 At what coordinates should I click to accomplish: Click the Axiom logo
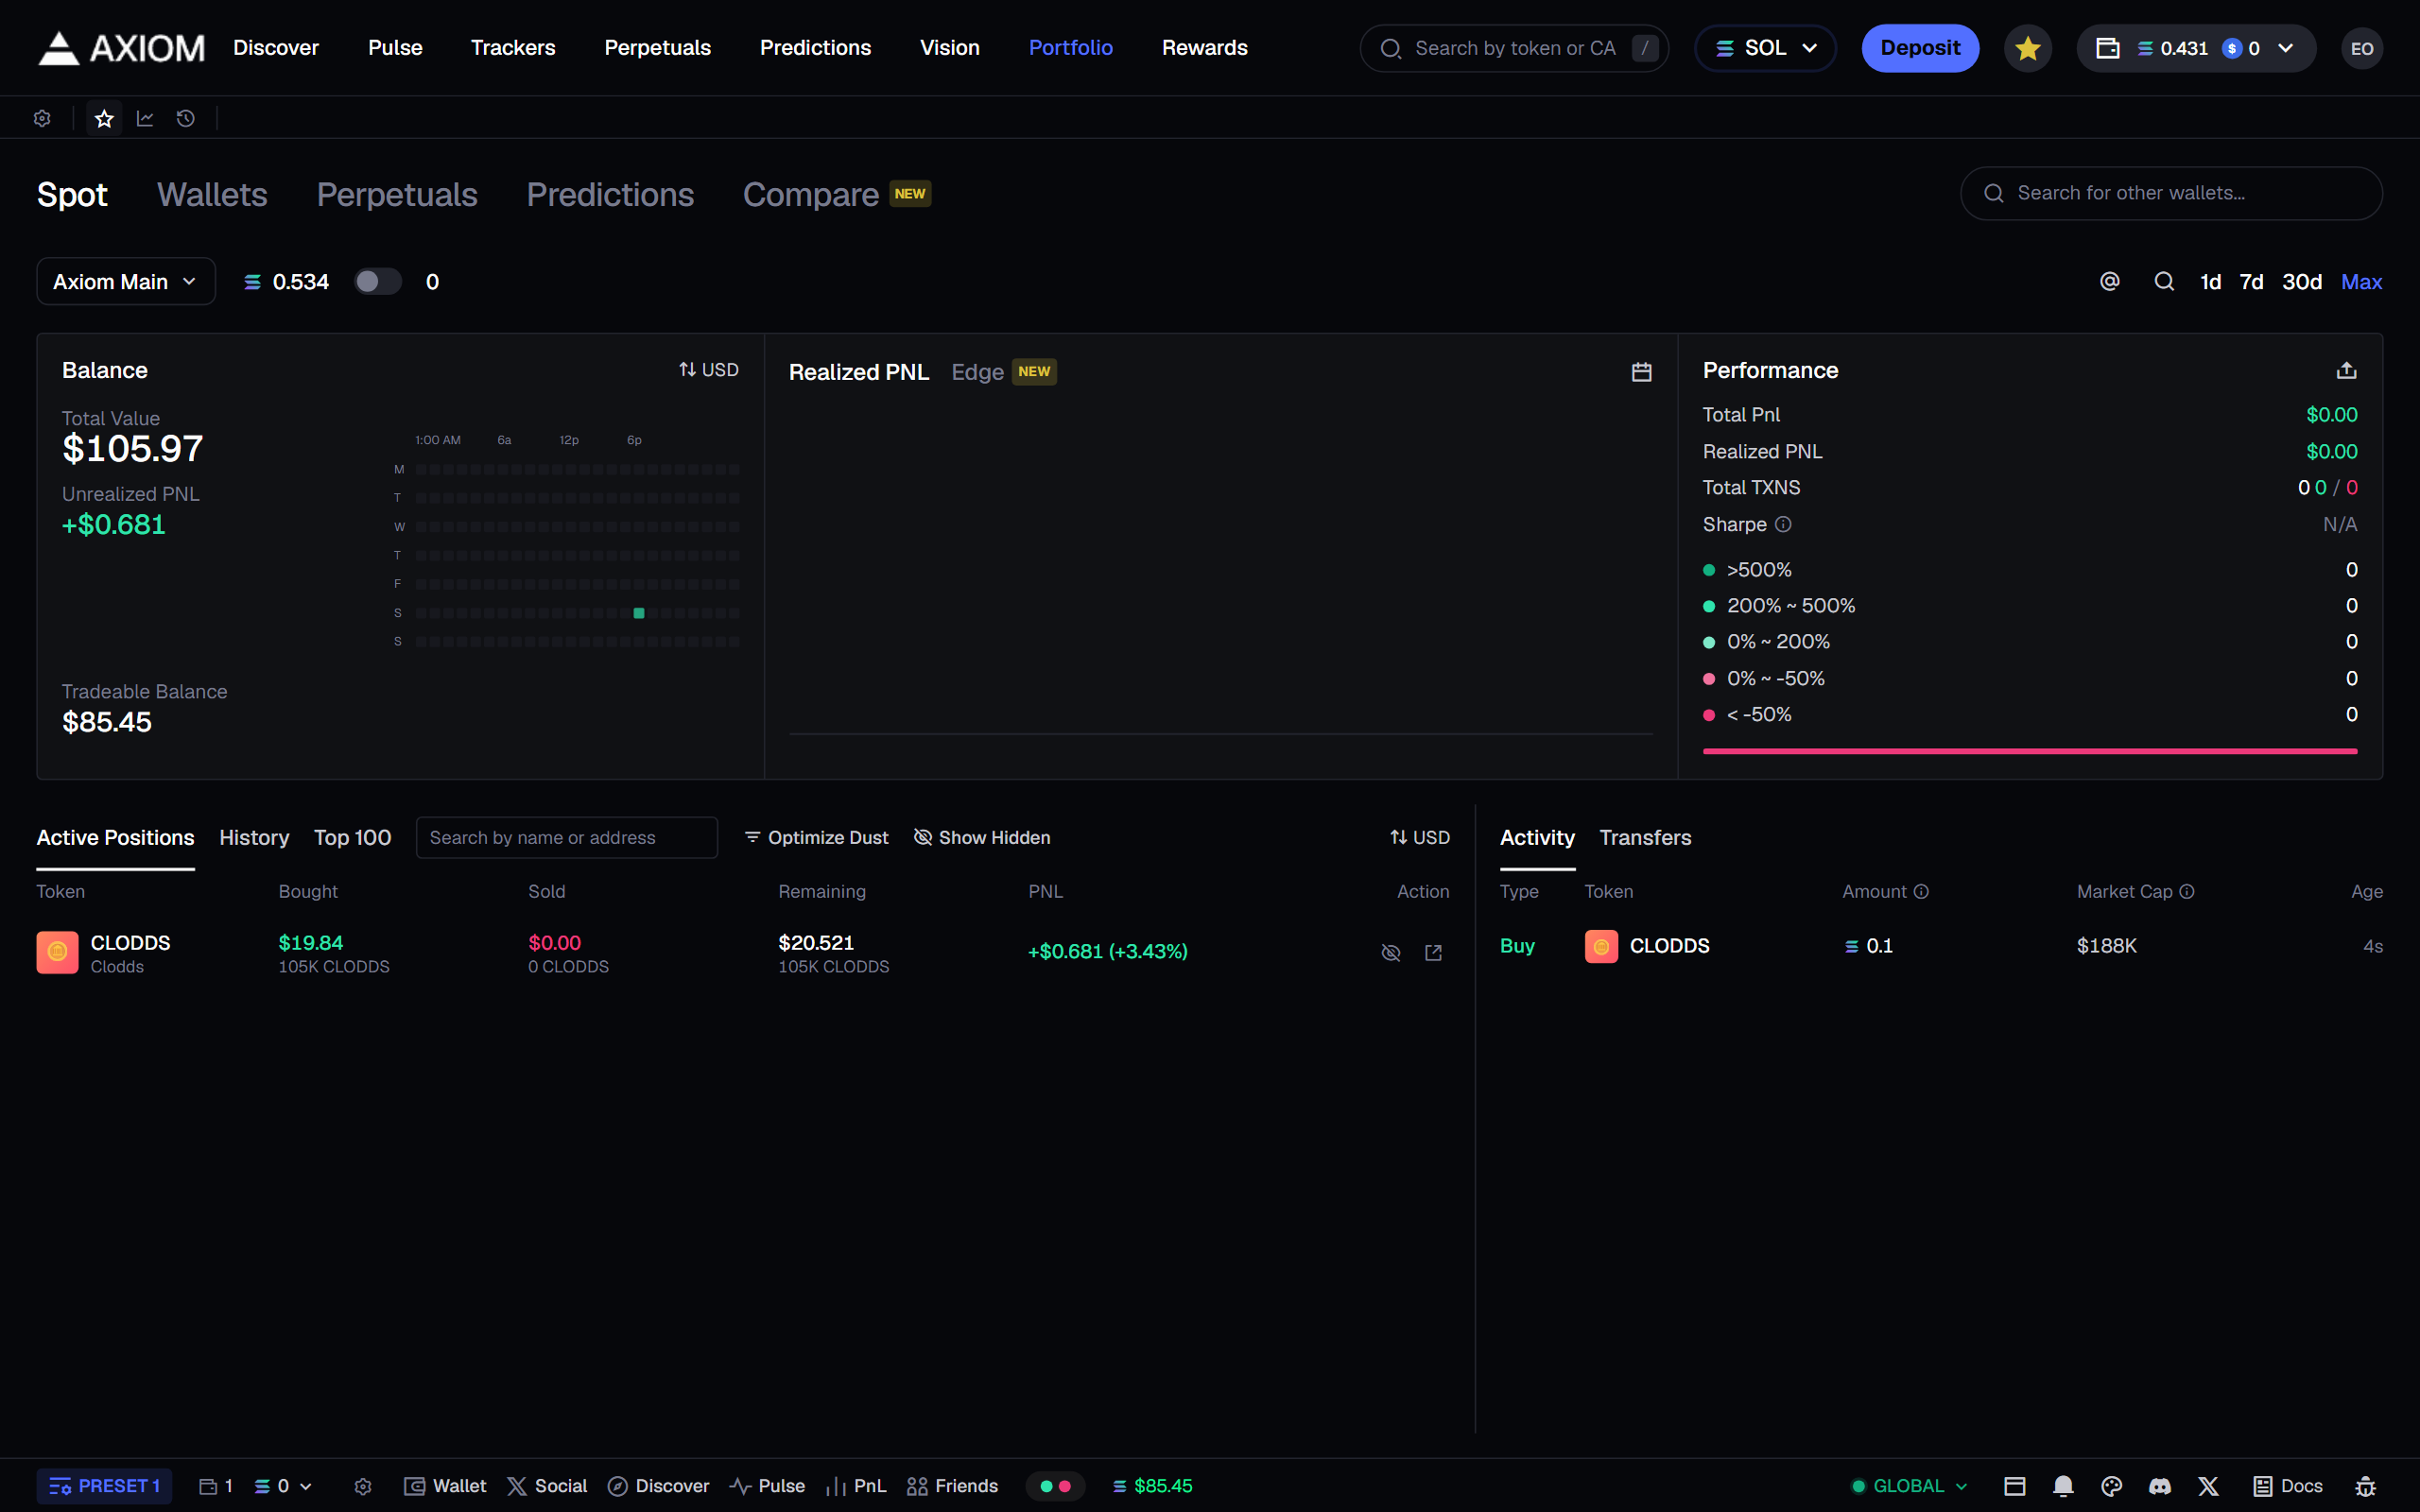tap(121, 48)
